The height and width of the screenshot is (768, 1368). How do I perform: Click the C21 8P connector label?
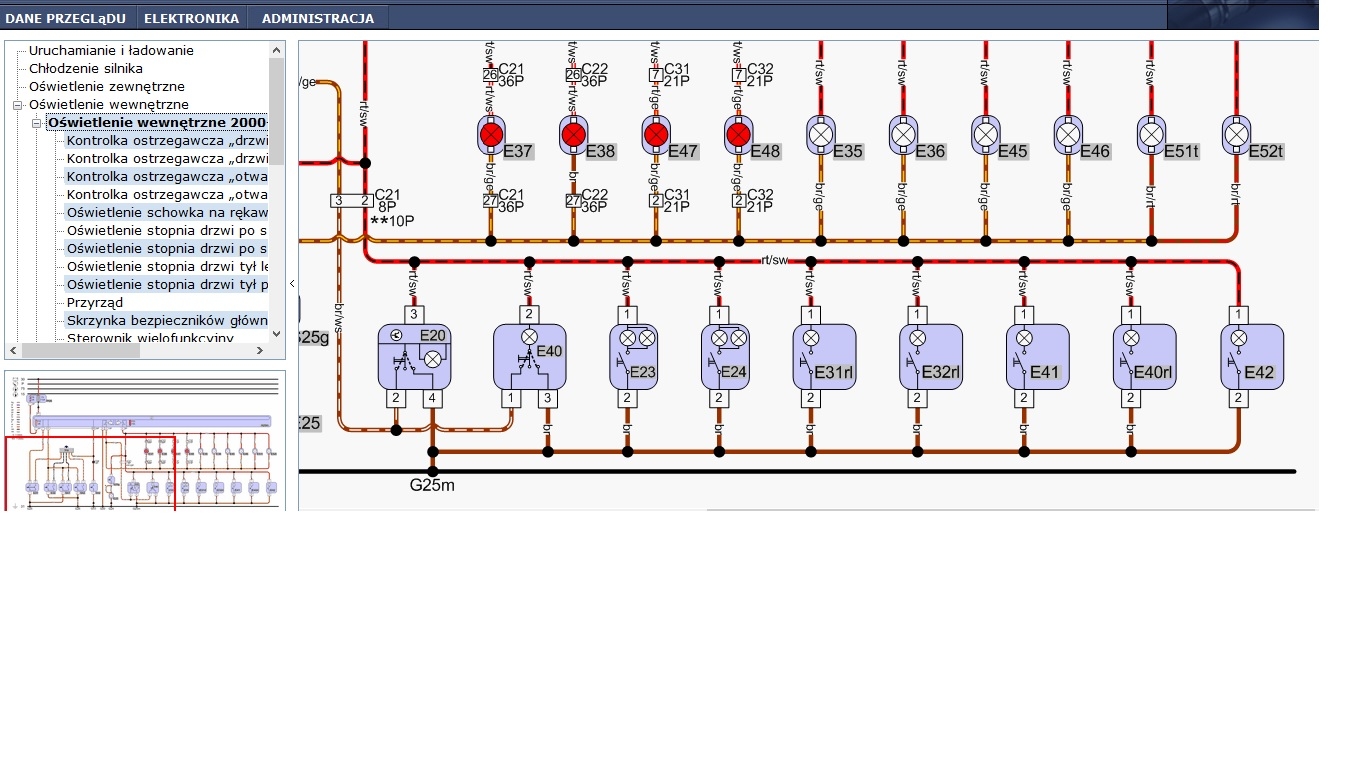click(x=388, y=201)
